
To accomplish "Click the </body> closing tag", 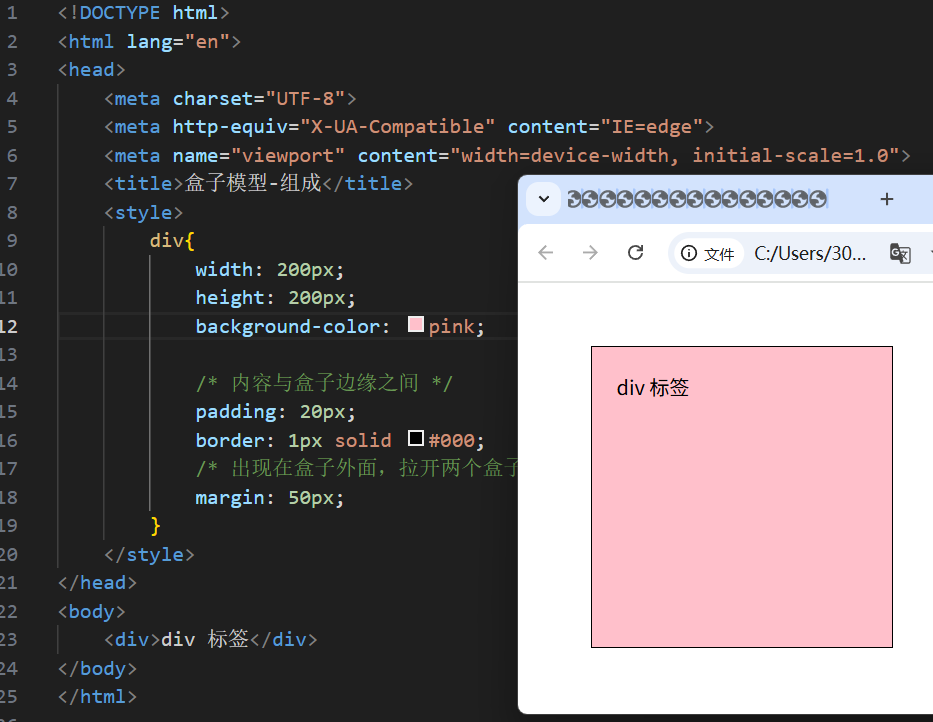I will tap(98, 668).
